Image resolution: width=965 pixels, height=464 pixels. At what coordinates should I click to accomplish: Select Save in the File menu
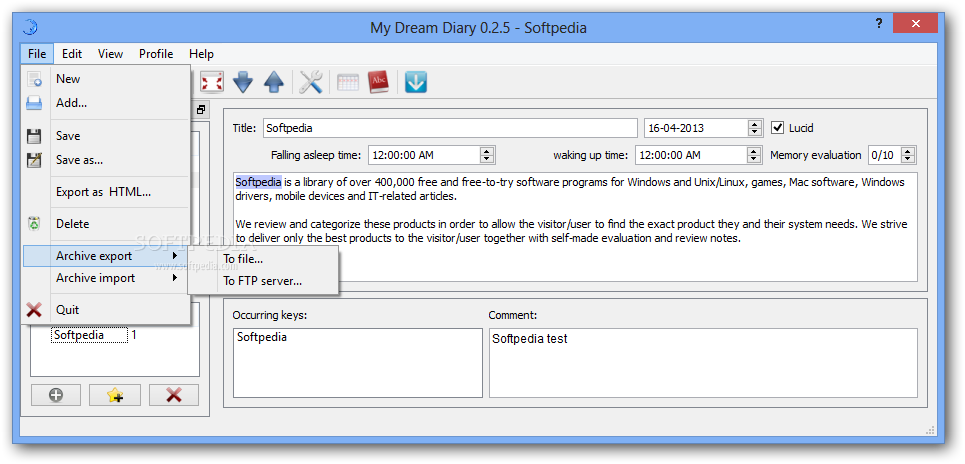pos(106,136)
